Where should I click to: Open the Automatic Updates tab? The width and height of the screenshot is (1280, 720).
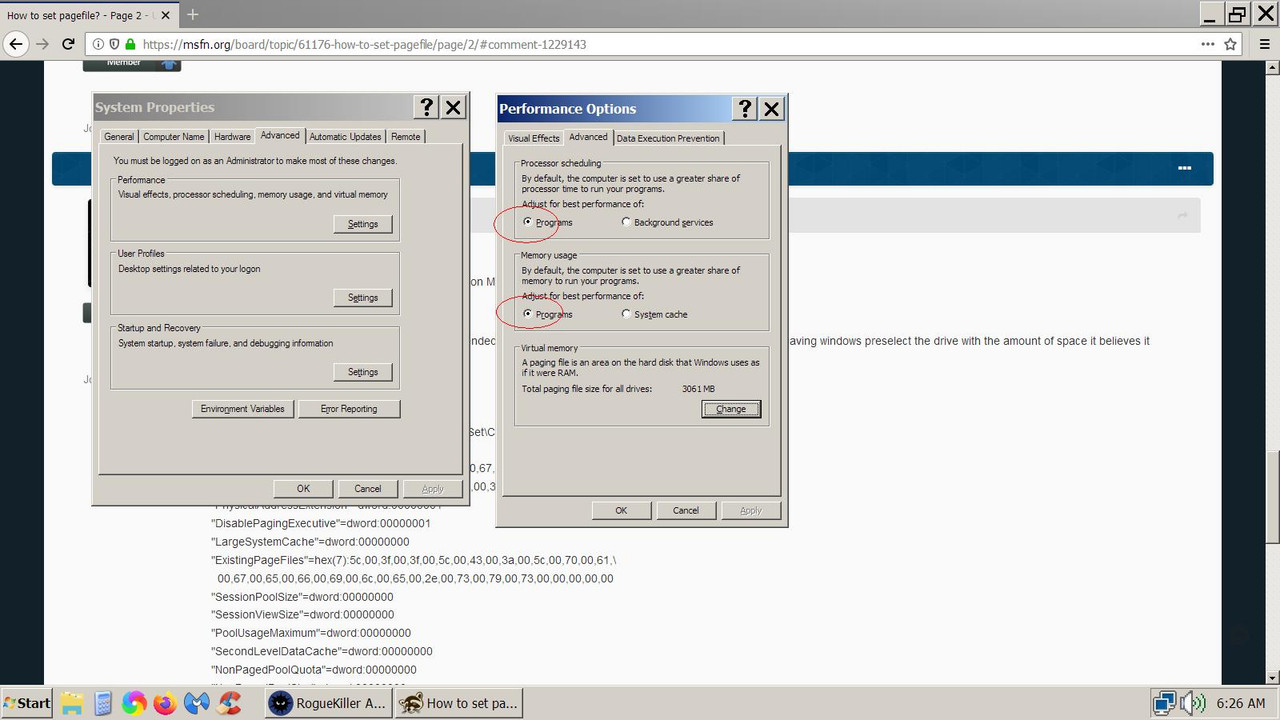[345, 137]
